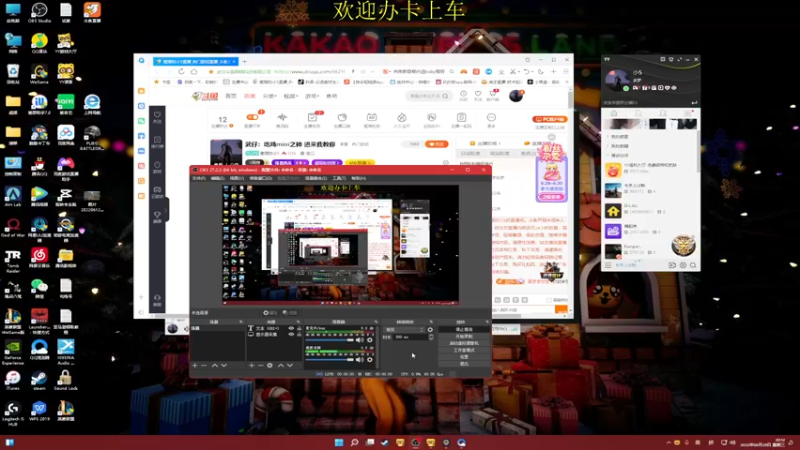Viewport: 800px width, 450px height.
Task: Open the OBS File menu
Action: pyautogui.click(x=198, y=178)
